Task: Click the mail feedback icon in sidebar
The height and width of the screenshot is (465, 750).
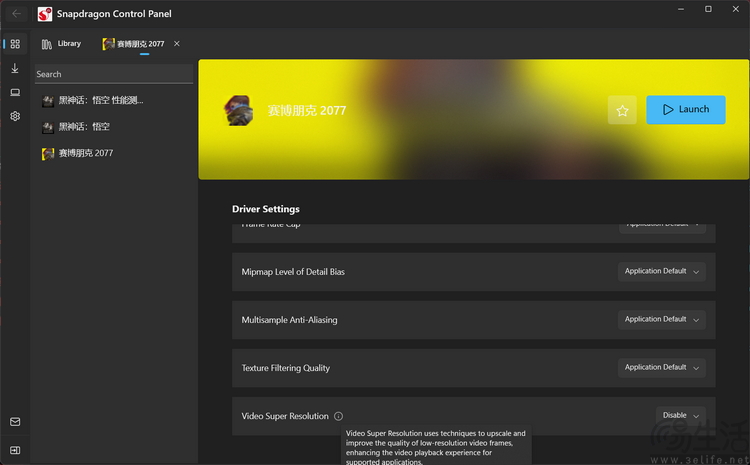Action: [x=15, y=422]
